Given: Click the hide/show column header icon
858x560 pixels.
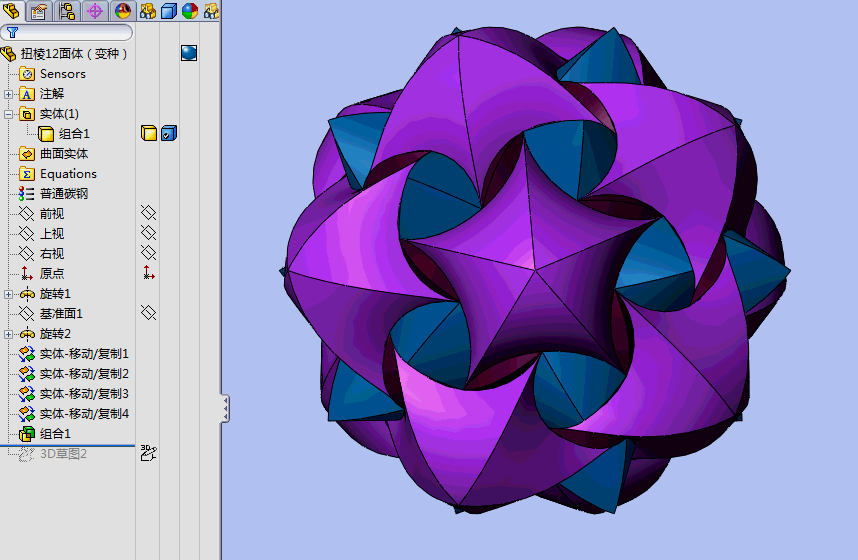Looking at the screenshot, I should click(148, 11).
